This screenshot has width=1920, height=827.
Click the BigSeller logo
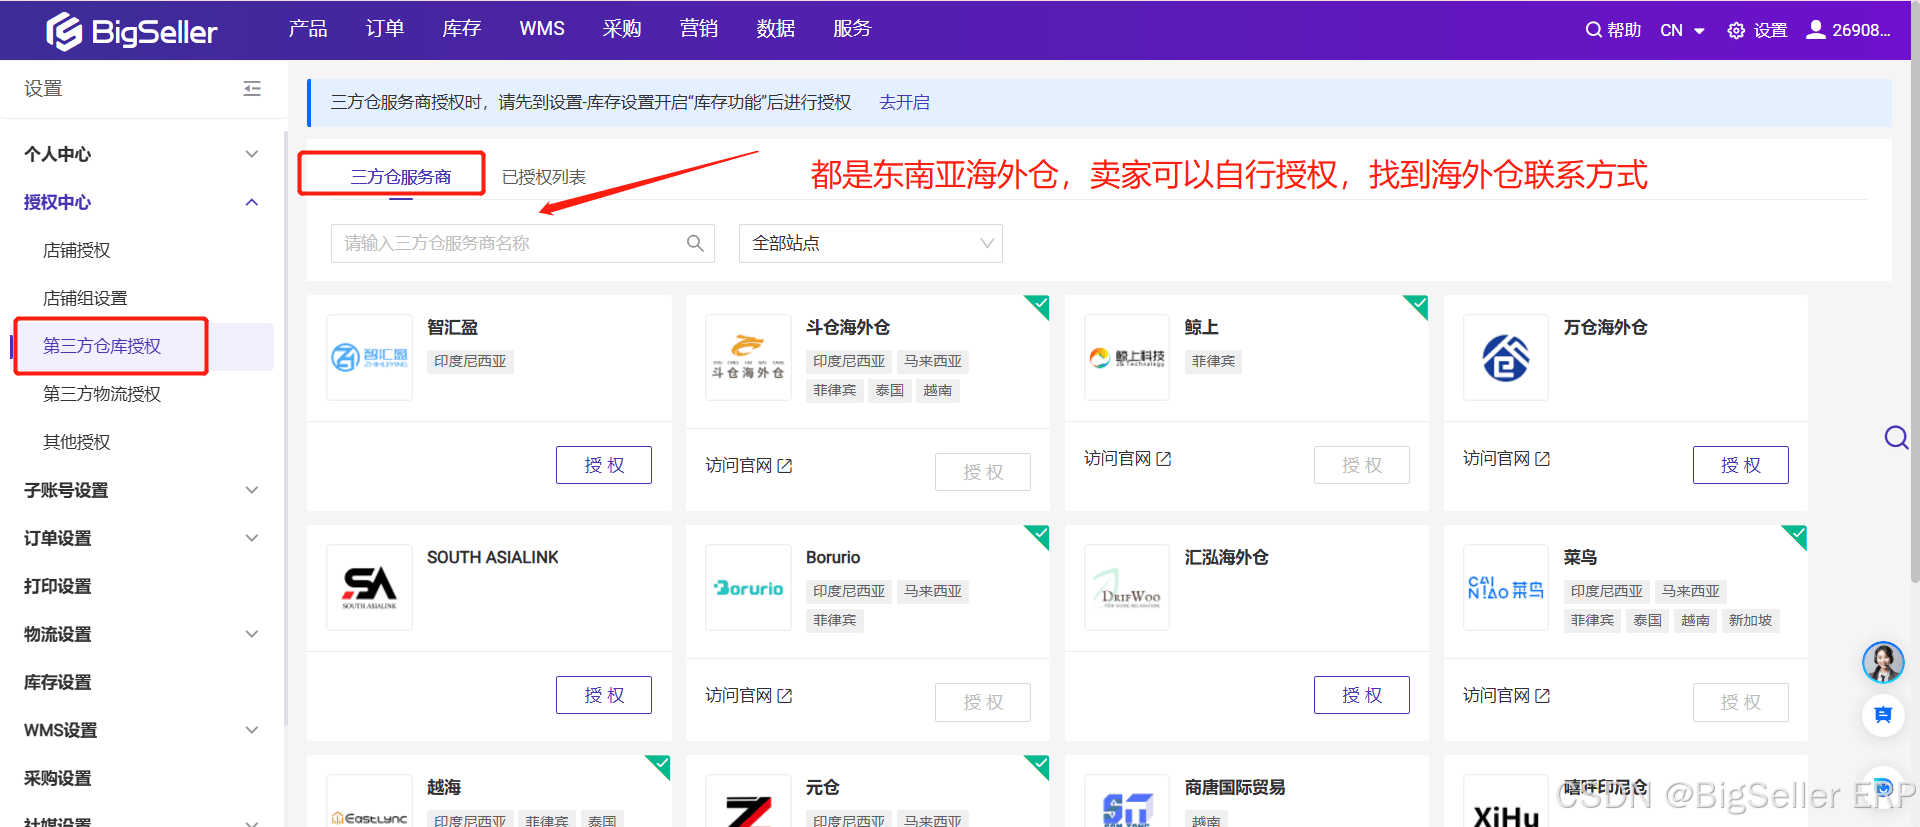pos(131,31)
